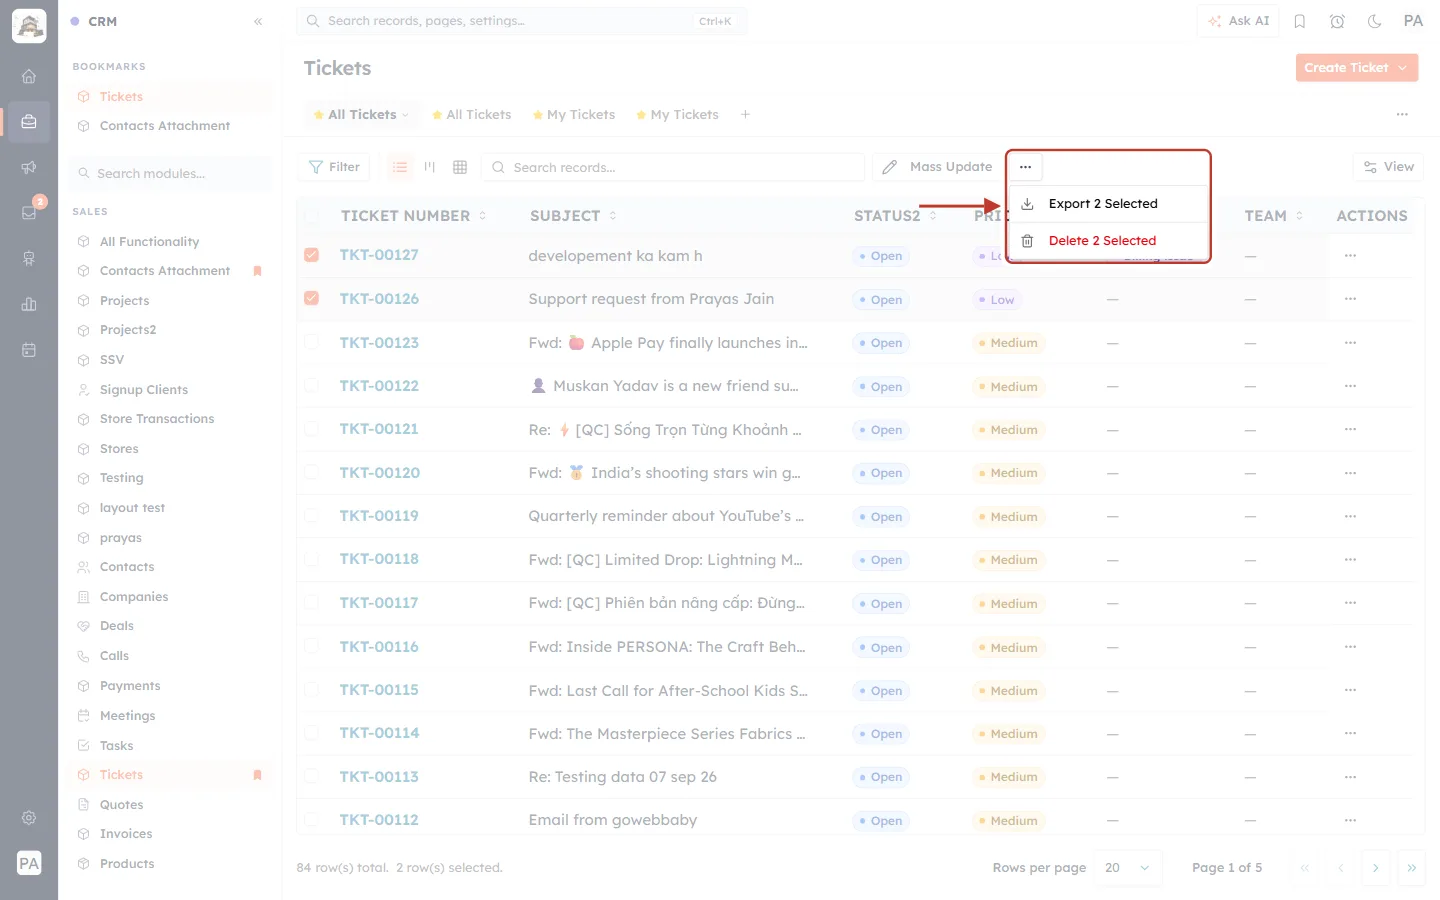This screenshot has height=900, width=1440.
Task: Sort by Subject column arrows
Action: (x=613, y=216)
